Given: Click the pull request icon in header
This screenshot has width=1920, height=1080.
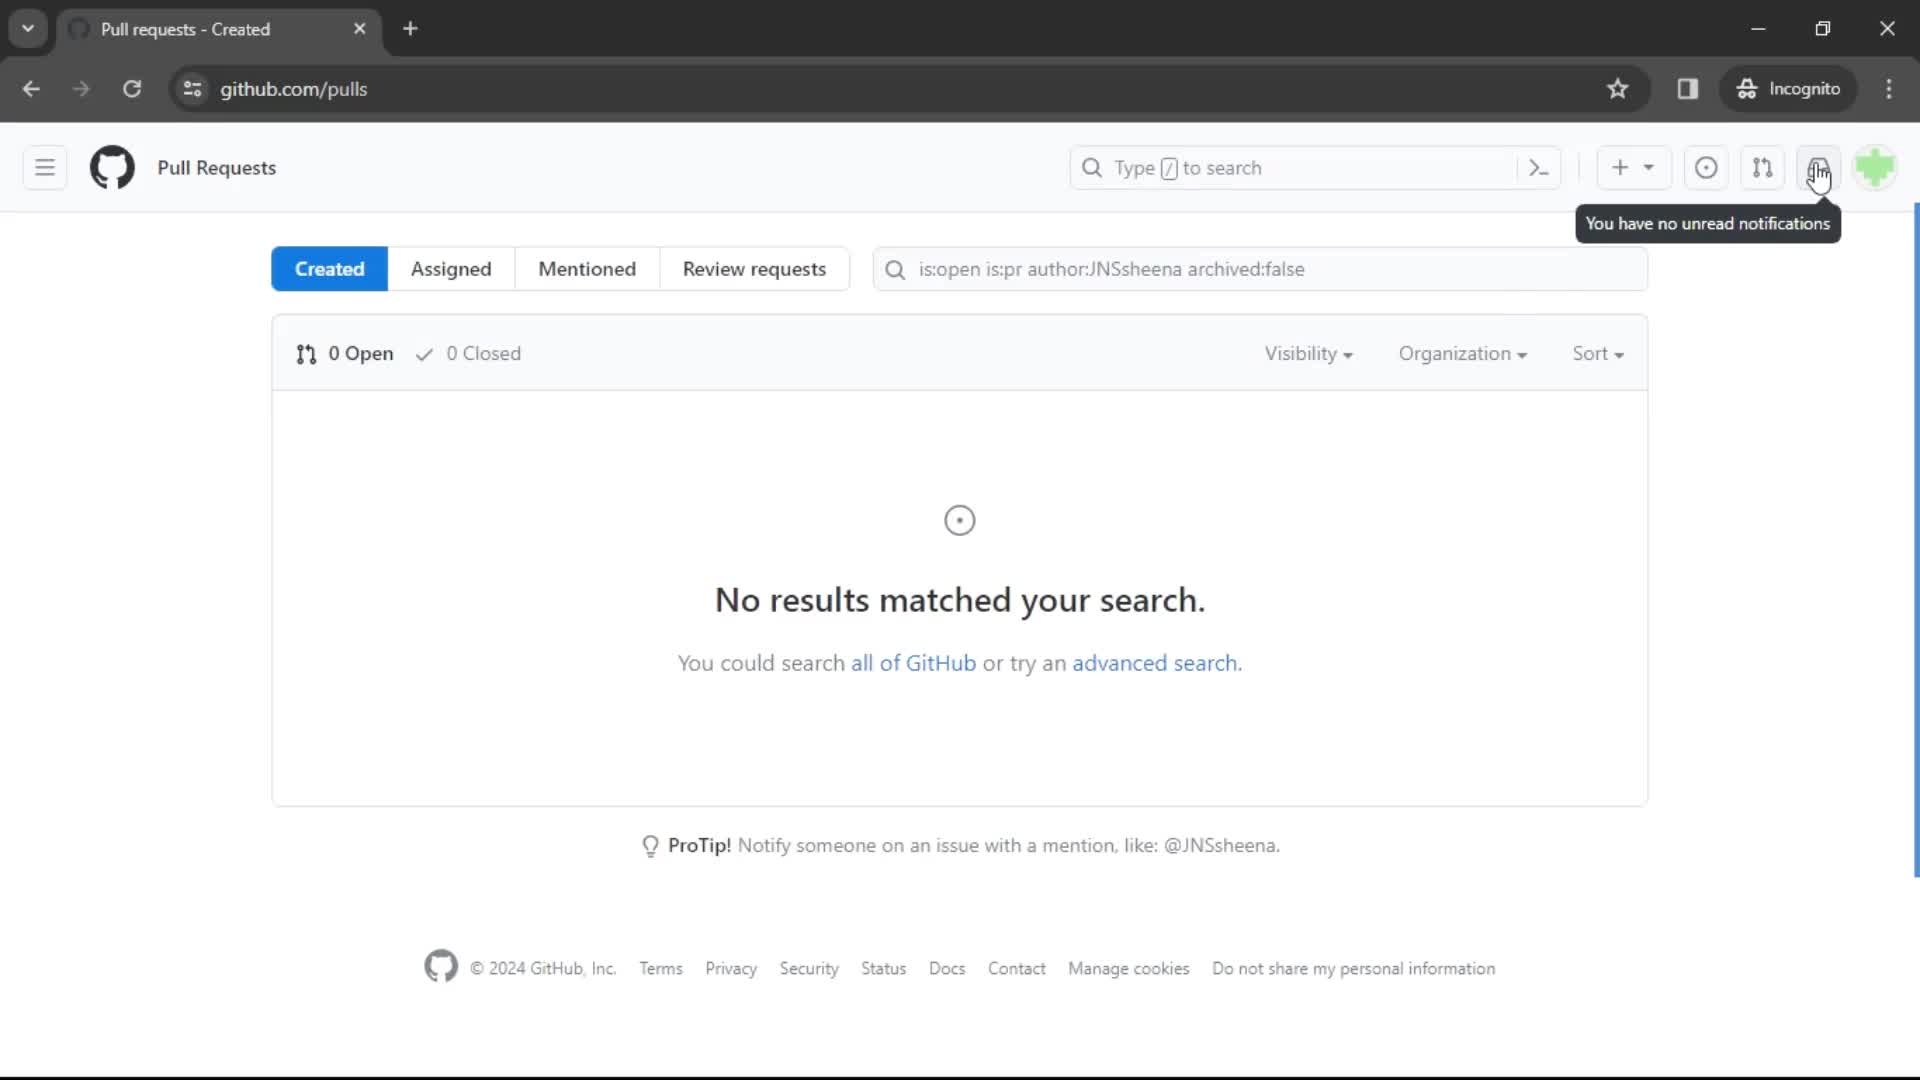Looking at the screenshot, I should coord(1763,167).
